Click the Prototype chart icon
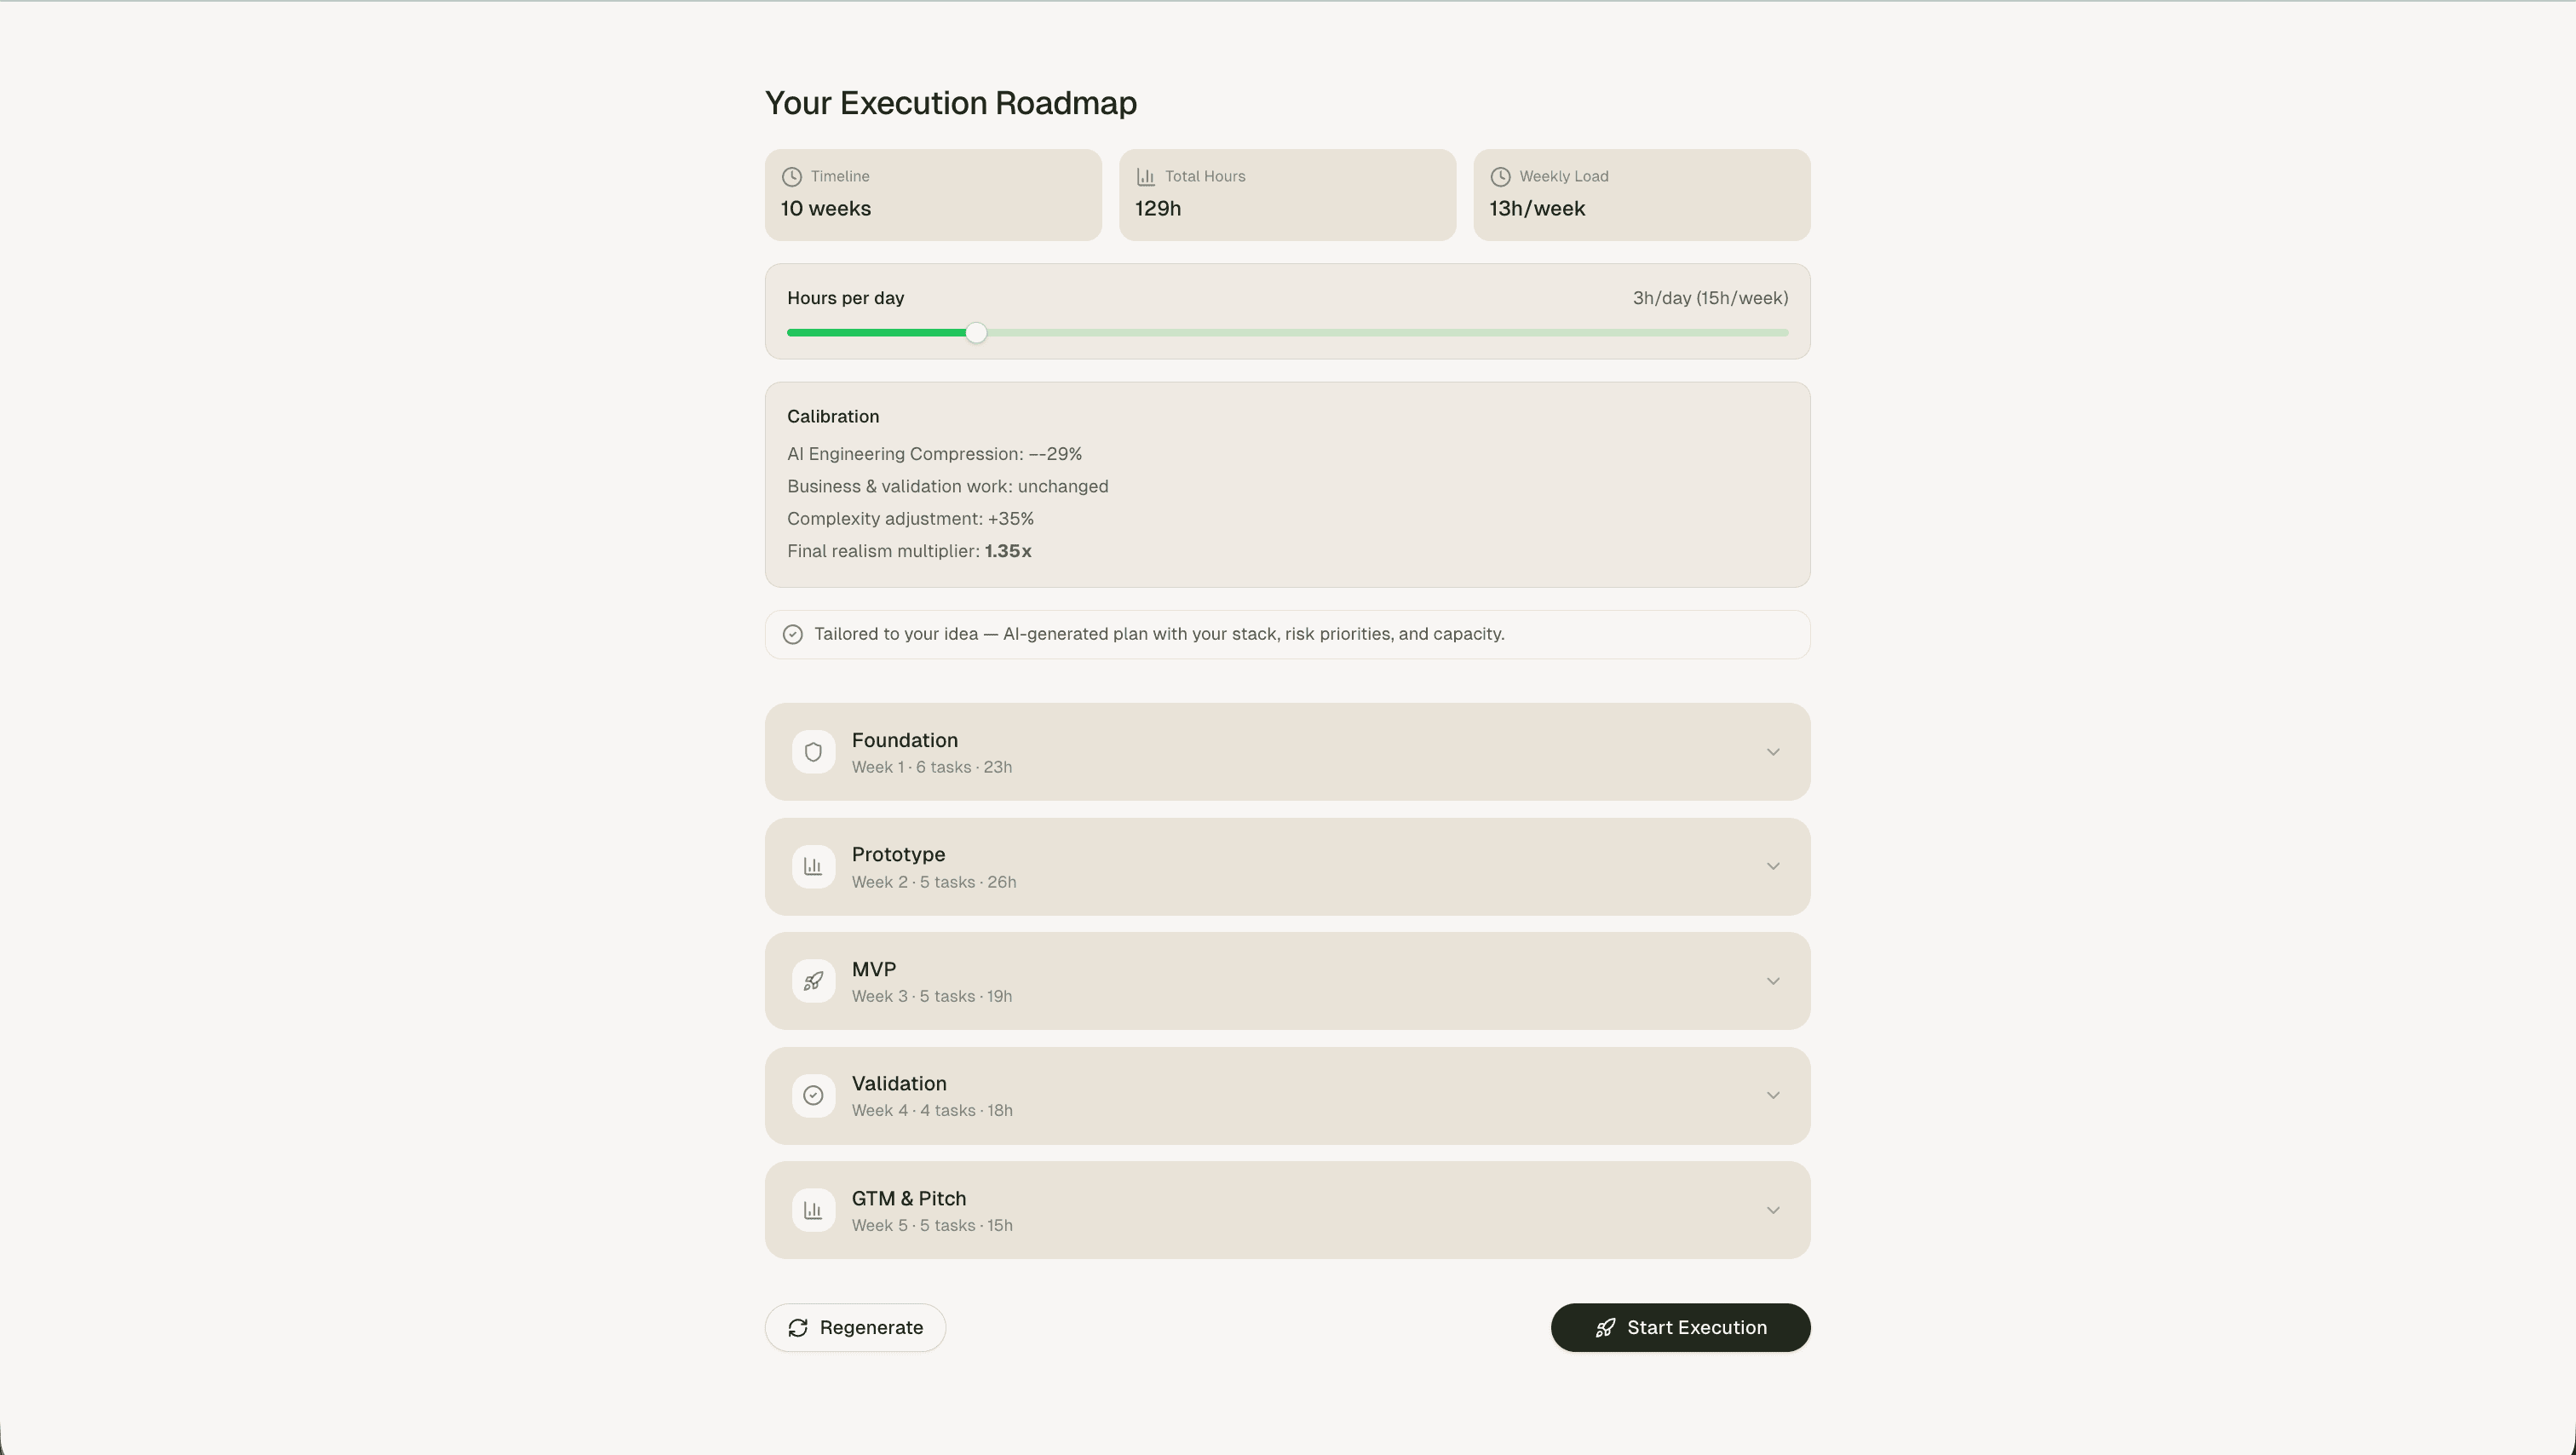The image size is (2576, 1455). click(x=813, y=866)
